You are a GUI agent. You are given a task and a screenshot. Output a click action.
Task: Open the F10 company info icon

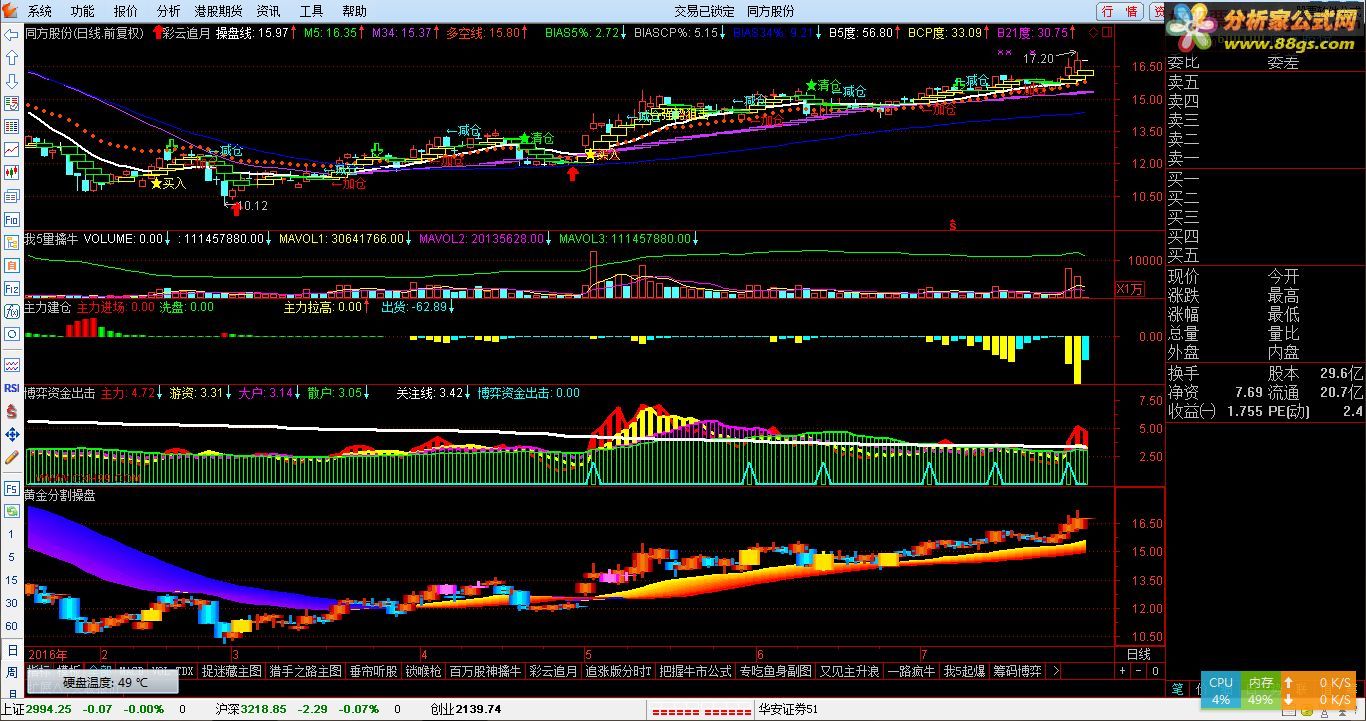12,219
